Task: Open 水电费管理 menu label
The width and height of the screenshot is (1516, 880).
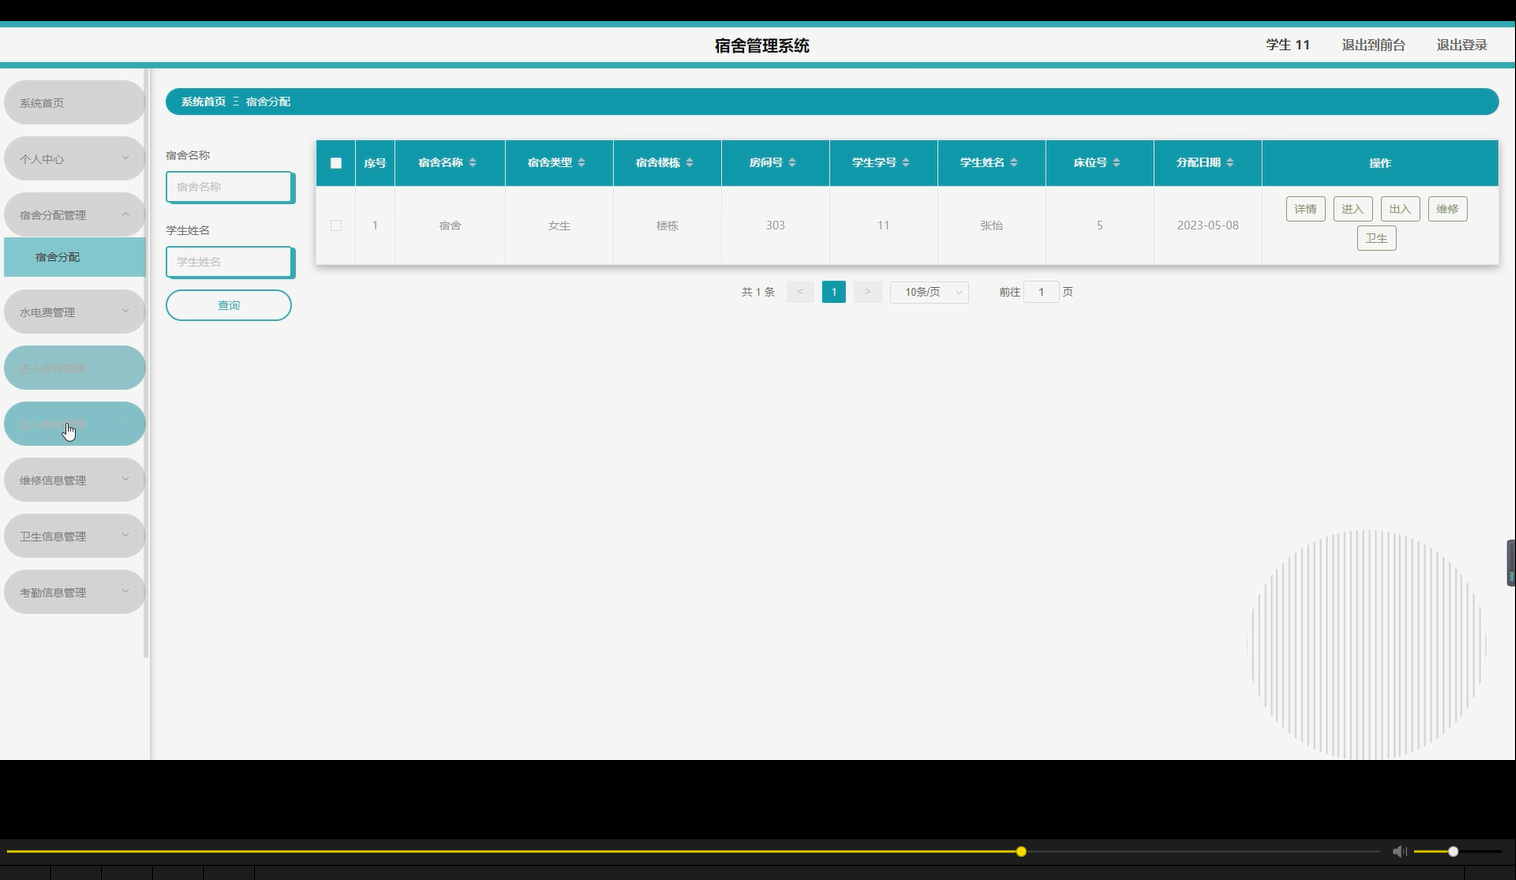Action: (47, 312)
